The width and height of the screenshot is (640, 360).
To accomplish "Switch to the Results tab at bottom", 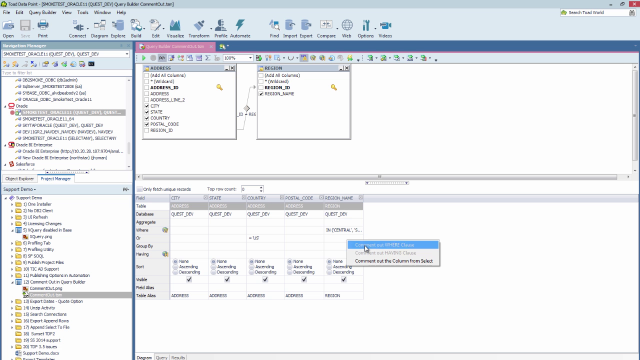I will (x=178, y=357).
